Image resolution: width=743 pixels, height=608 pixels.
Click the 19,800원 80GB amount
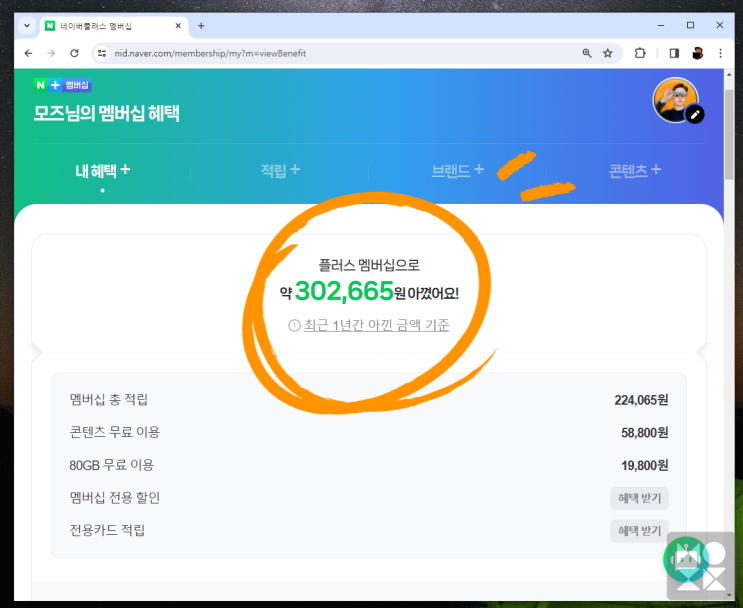644,465
